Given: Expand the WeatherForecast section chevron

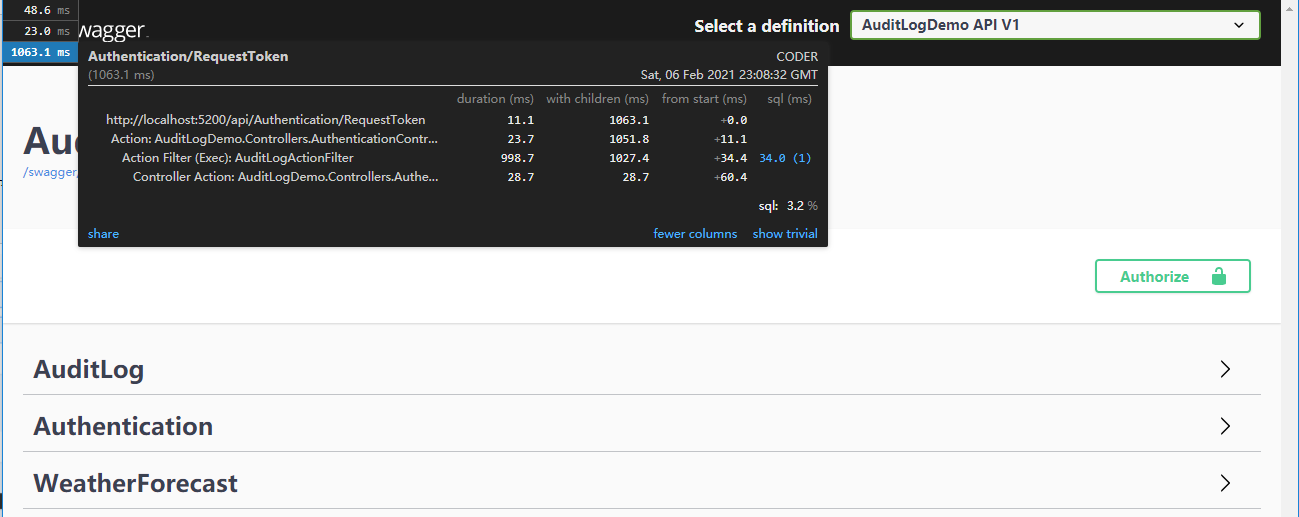Looking at the screenshot, I should (x=1225, y=483).
